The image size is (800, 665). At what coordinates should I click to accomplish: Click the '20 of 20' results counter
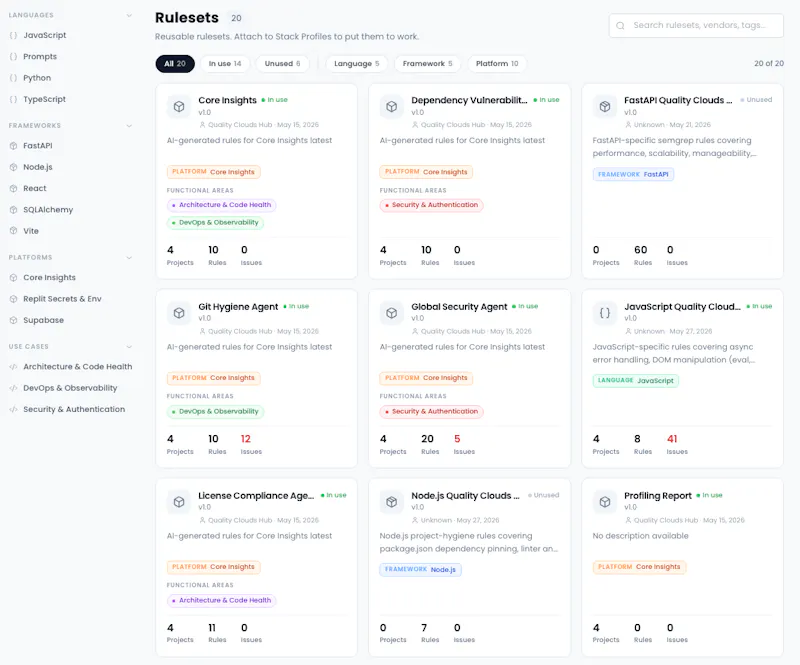pos(769,64)
